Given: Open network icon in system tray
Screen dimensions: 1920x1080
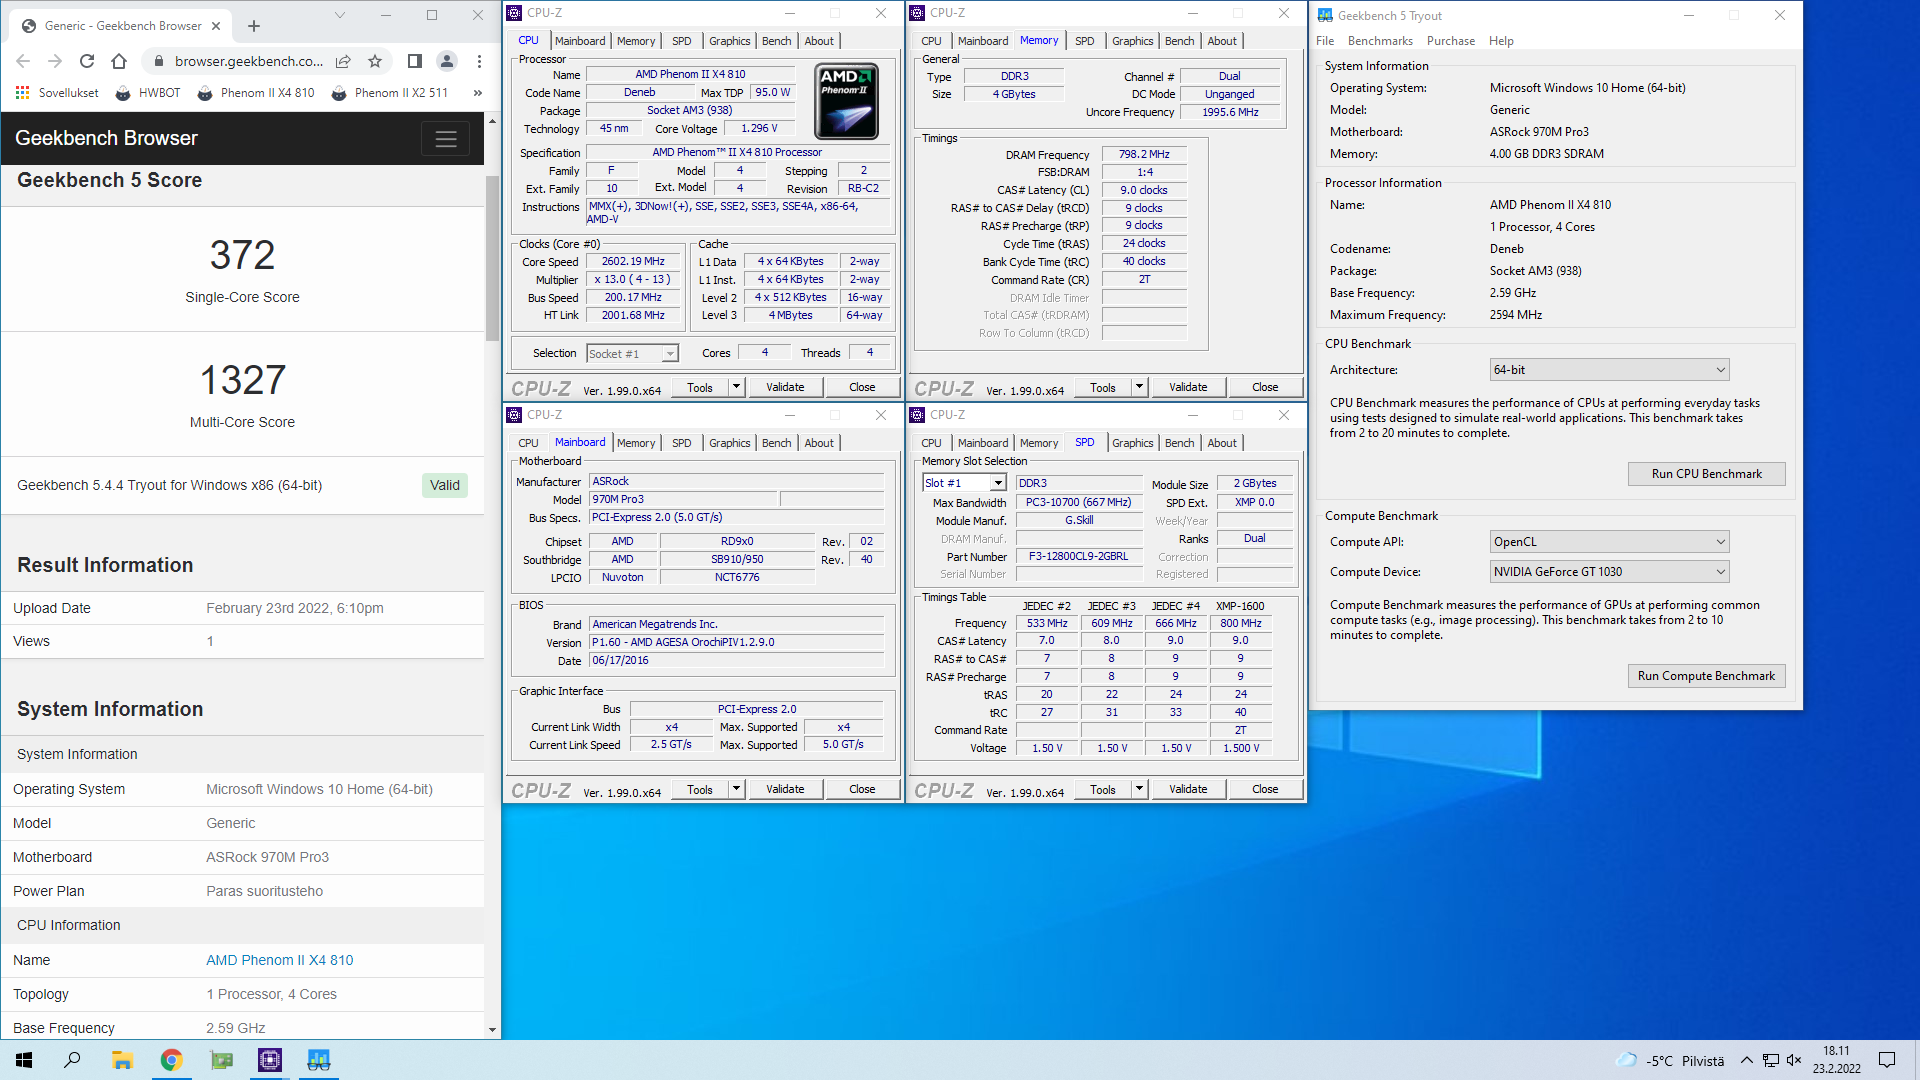Looking at the screenshot, I should [1770, 1060].
